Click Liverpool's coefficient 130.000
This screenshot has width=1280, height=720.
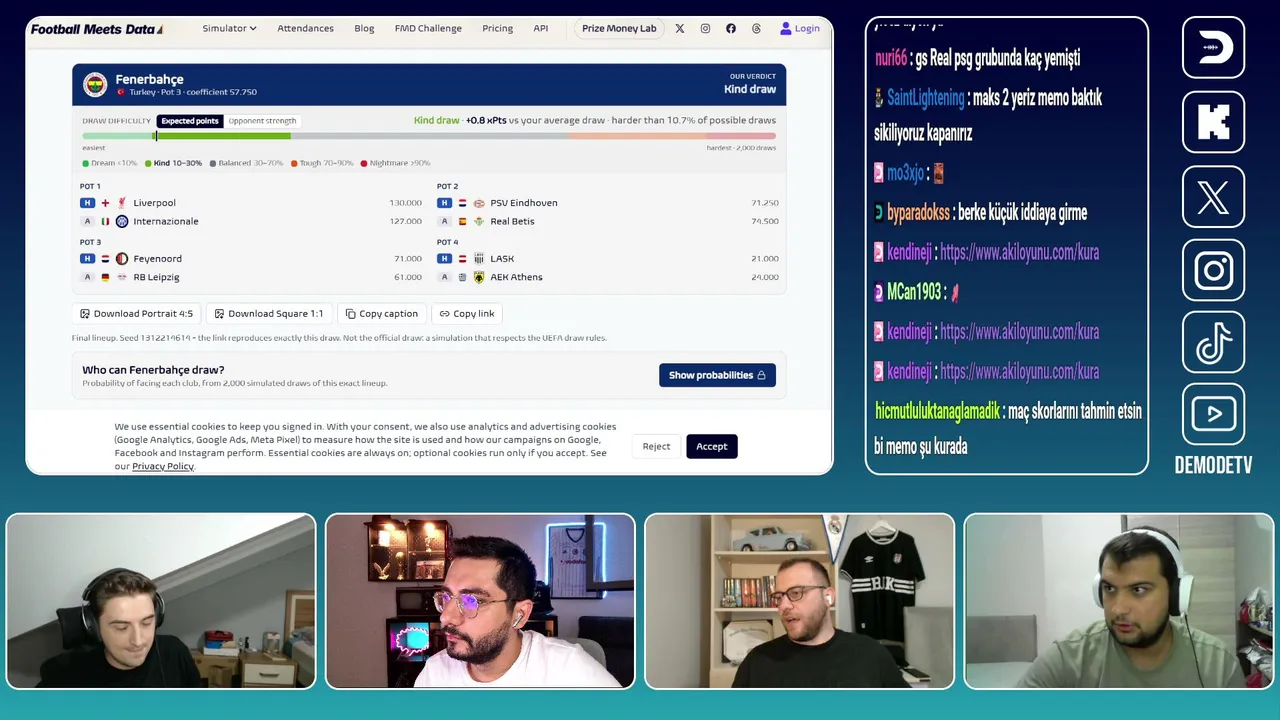pos(405,203)
